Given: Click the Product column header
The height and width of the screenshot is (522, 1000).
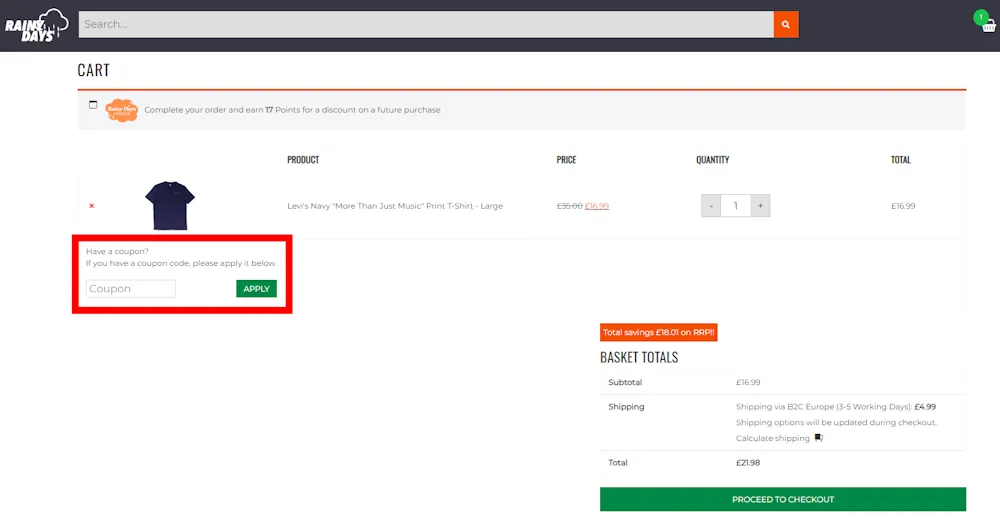Looking at the screenshot, I should pos(303,160).
